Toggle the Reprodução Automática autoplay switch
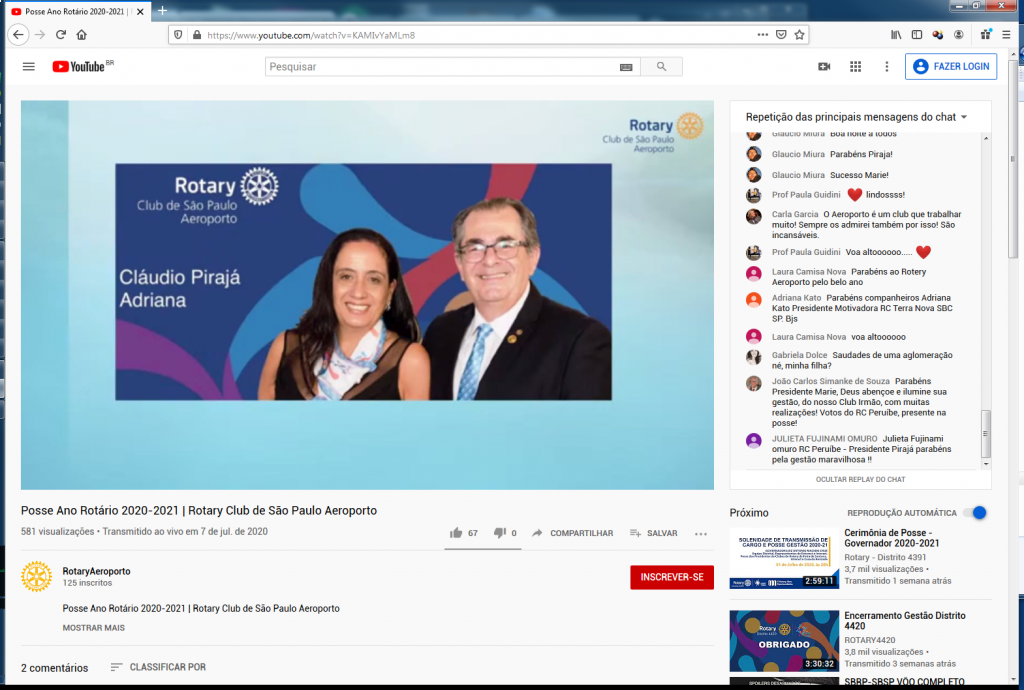This screenshot has width=1024, height=690. coord(975,513)
